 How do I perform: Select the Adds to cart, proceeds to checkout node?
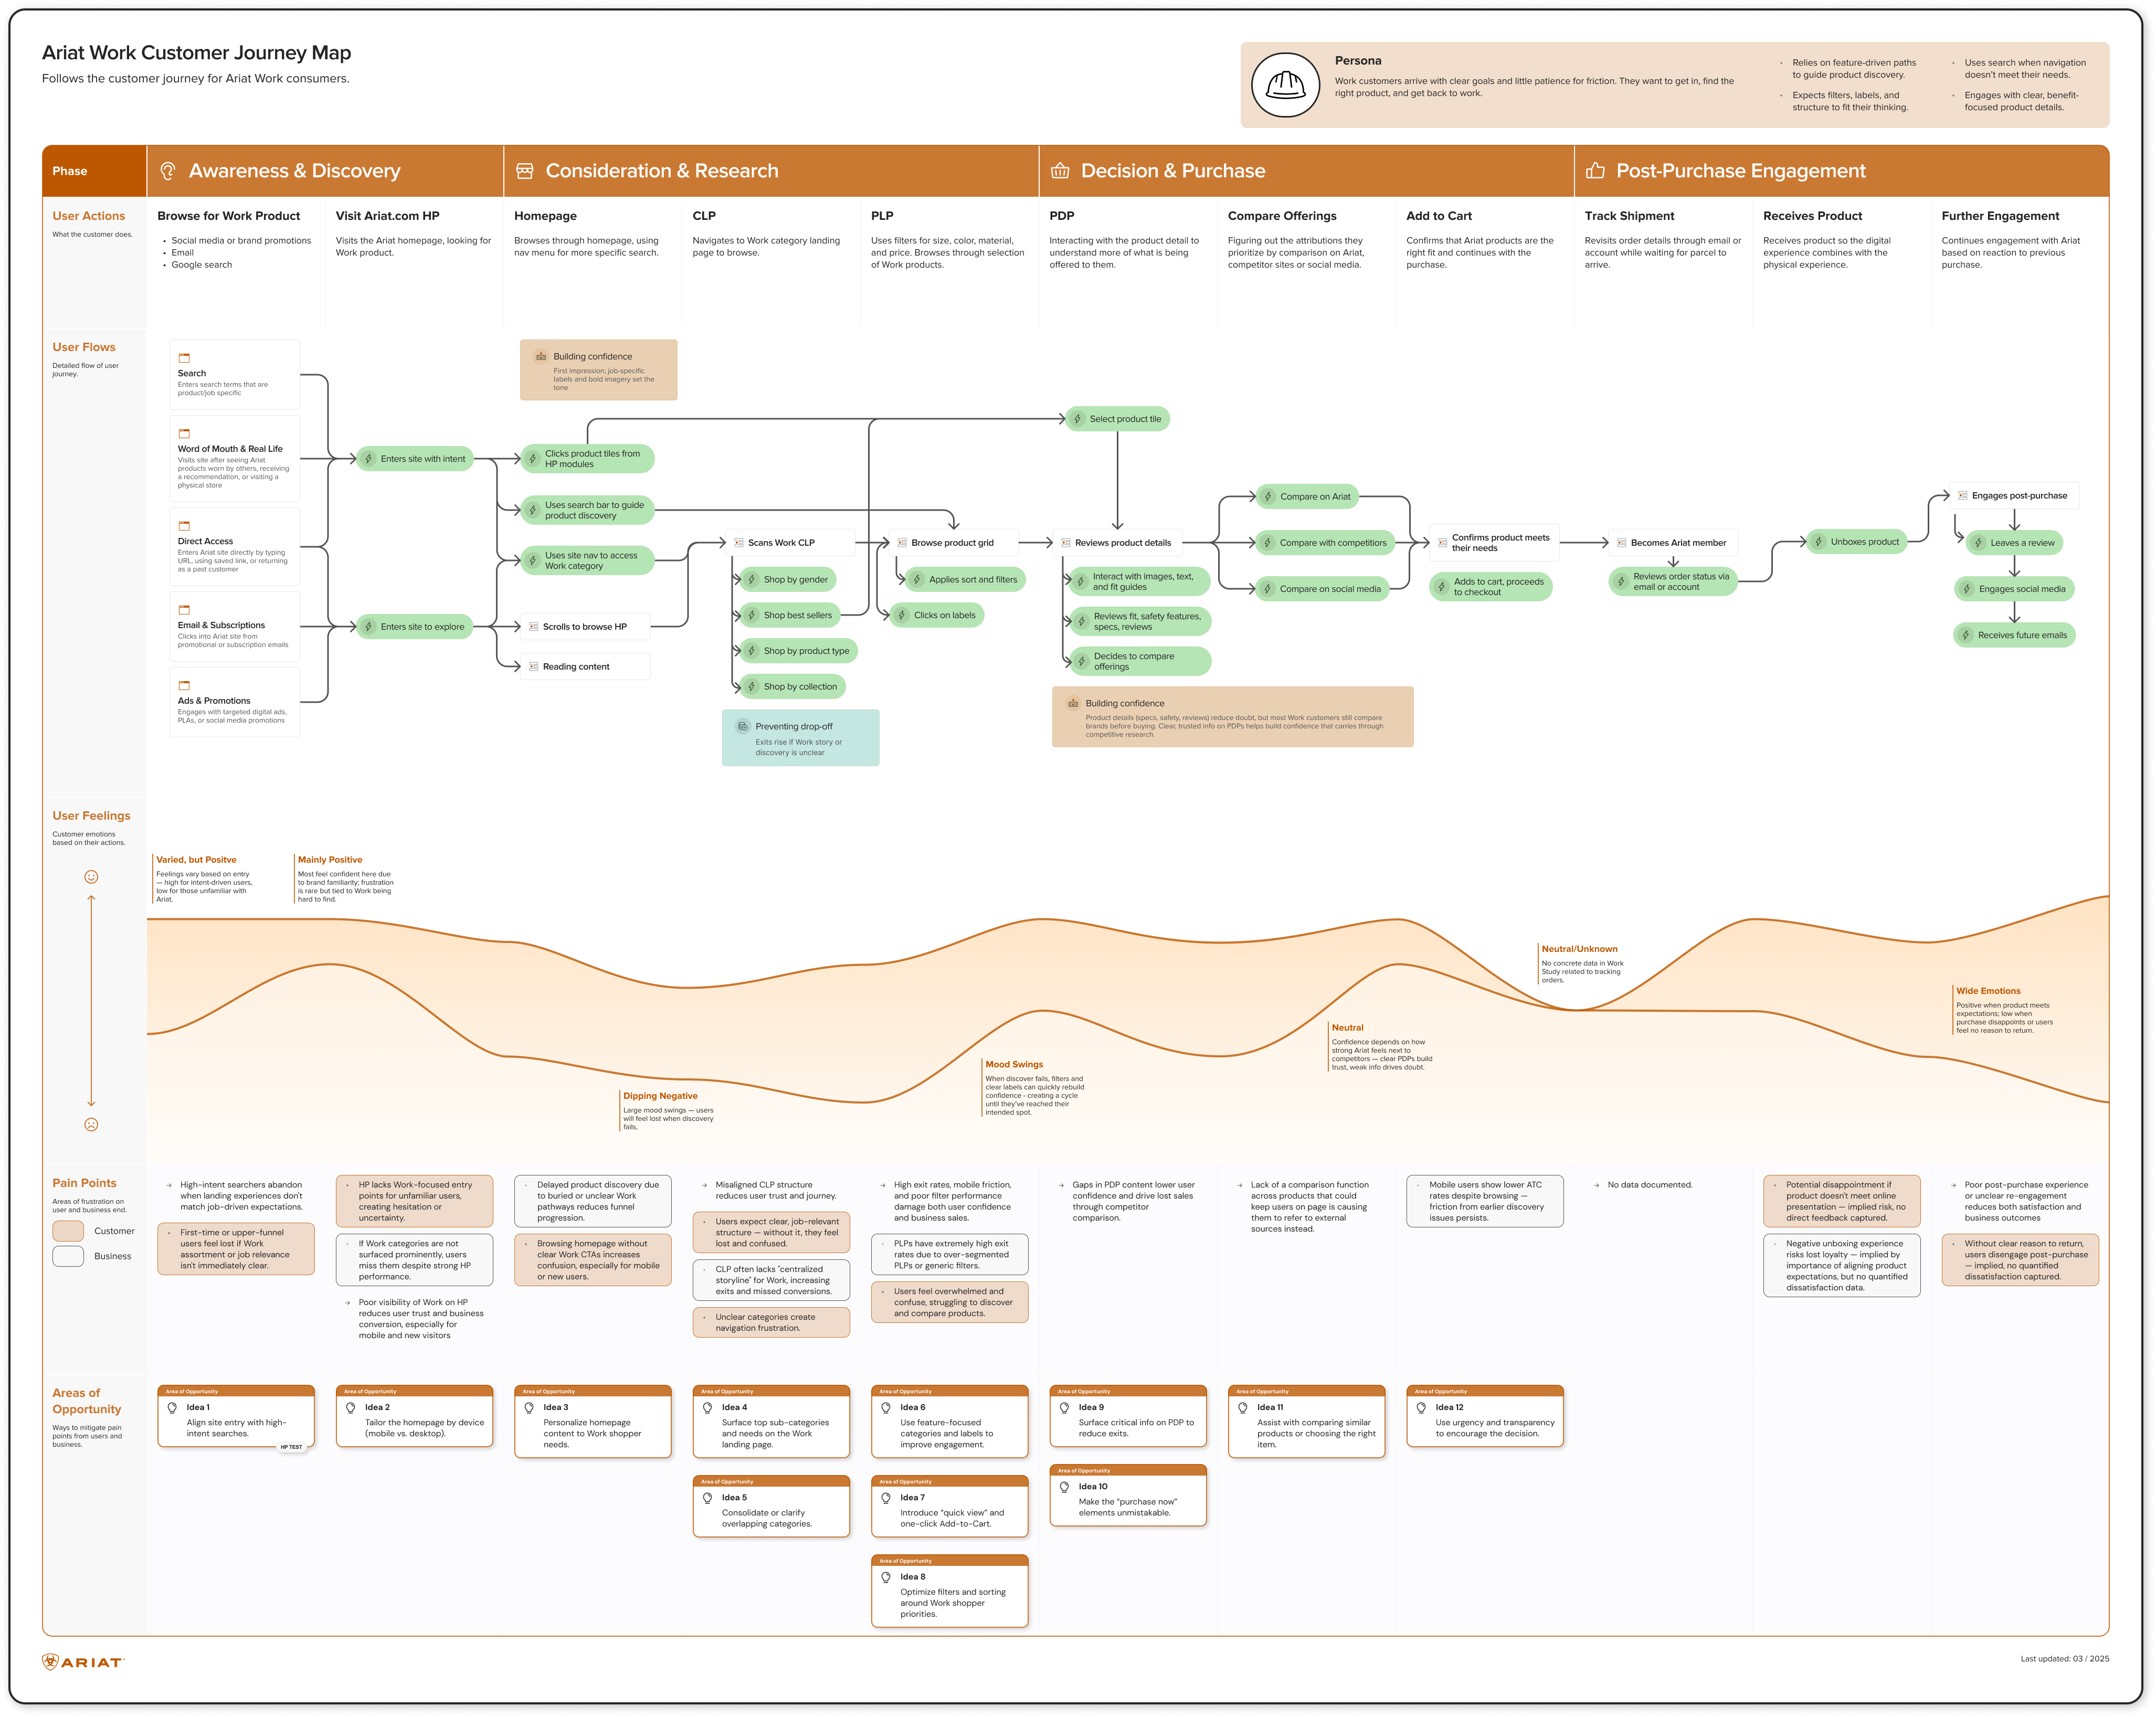(x=1490, y=587)
